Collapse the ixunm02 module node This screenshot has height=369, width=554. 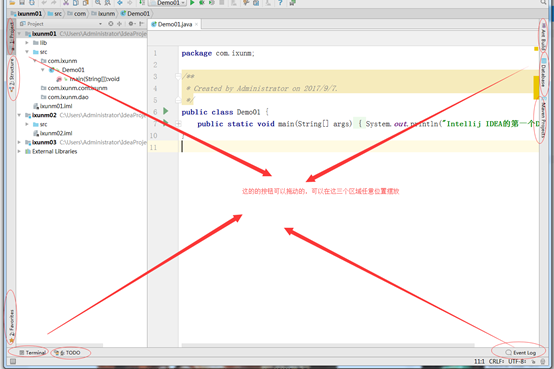pyautogui.click(x=19, y=115)
